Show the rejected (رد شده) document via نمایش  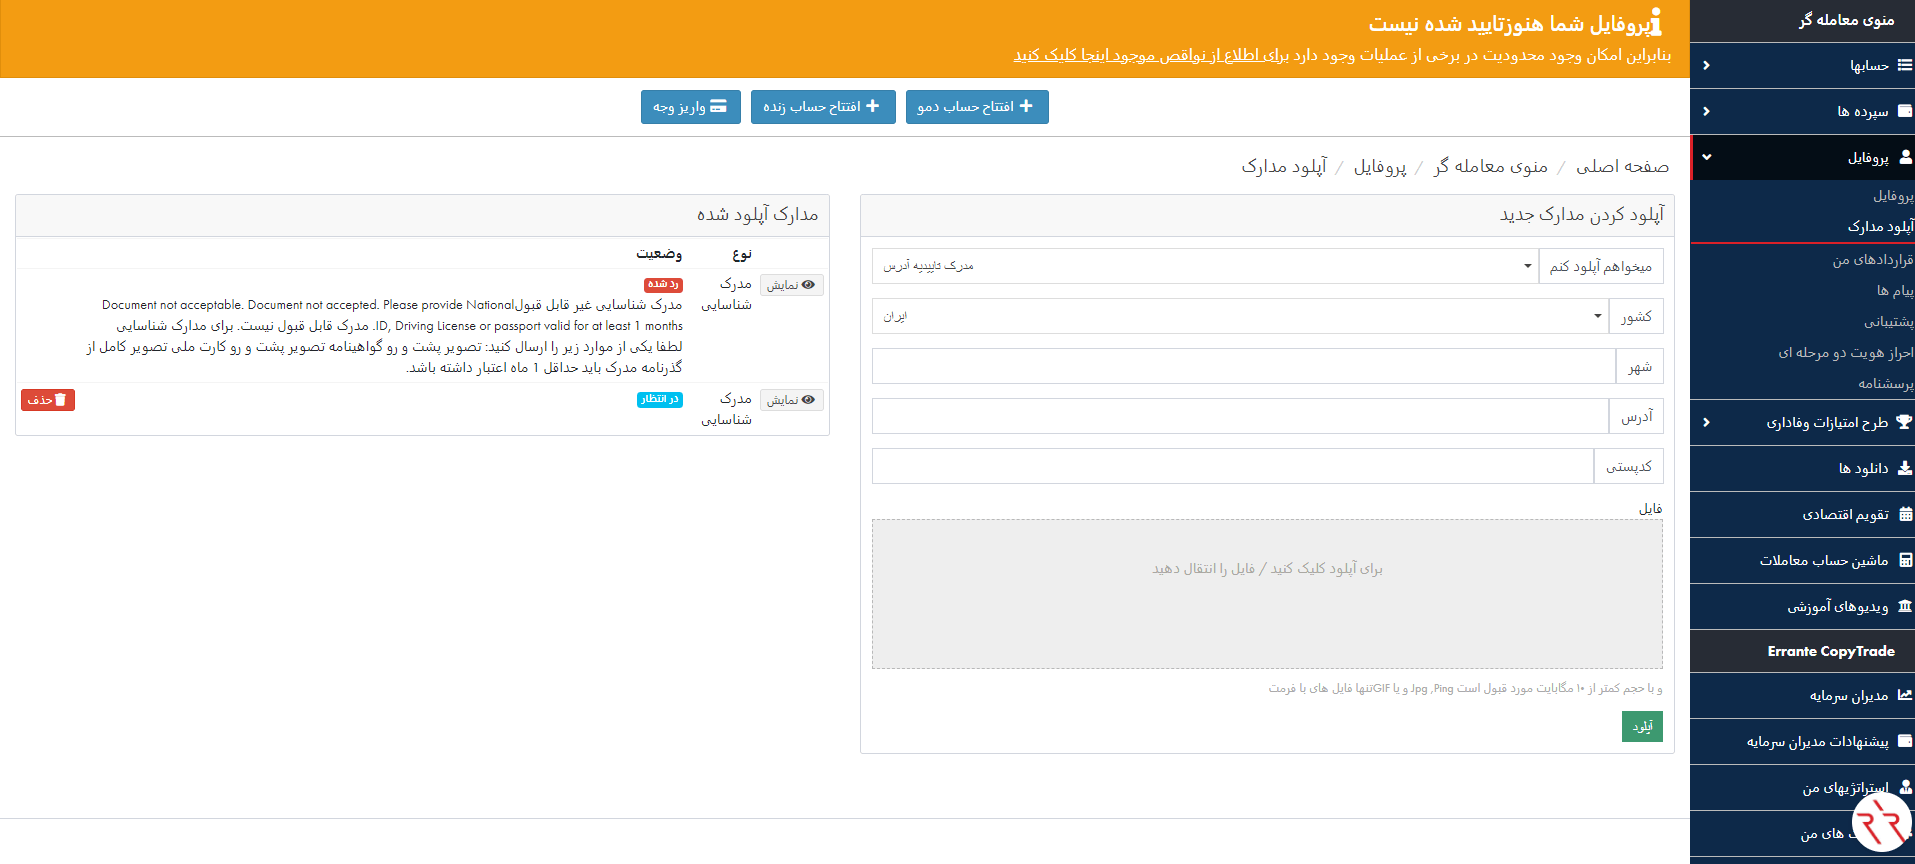[792, 285]
